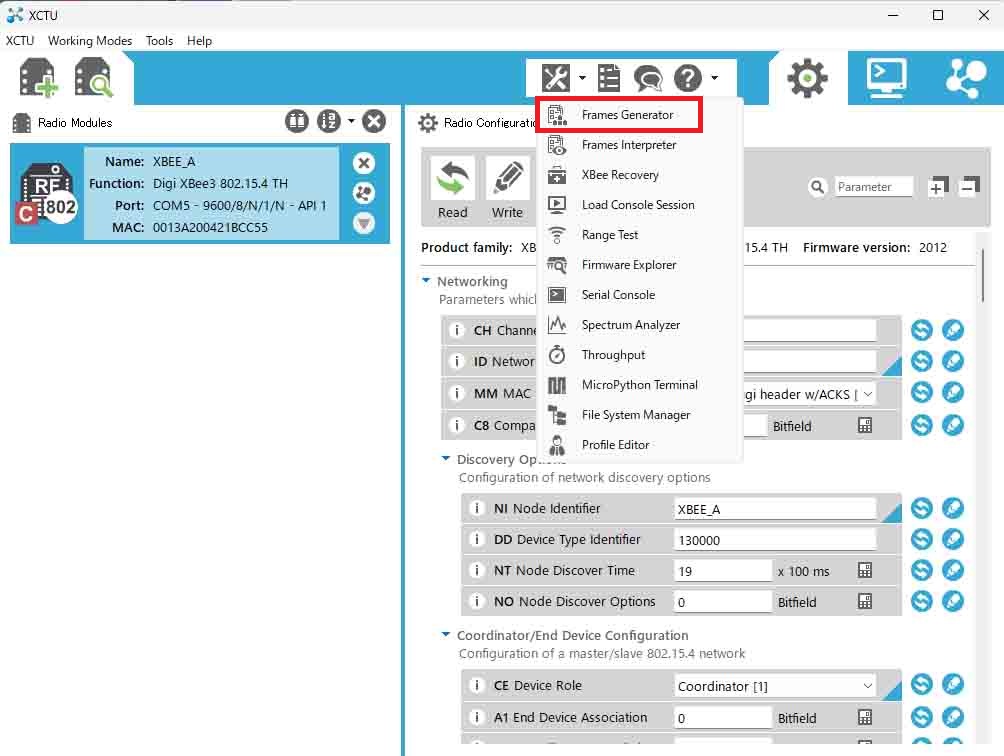Refresh the CE Device Role value

tap(921, 684)
